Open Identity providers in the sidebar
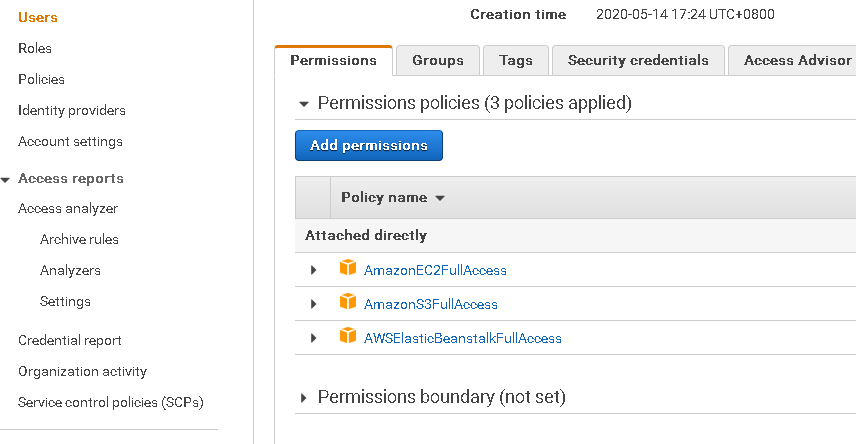The width and height of the screenshot is (856, 444). pyautogui.click(x=72, y=110)
